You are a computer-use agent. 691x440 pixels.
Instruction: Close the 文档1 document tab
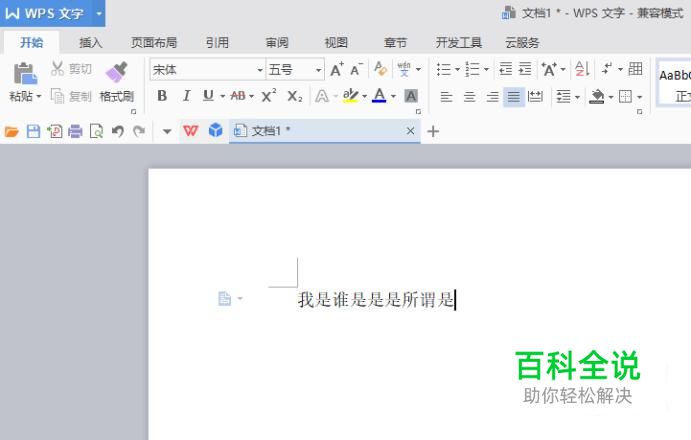(410, 131)
